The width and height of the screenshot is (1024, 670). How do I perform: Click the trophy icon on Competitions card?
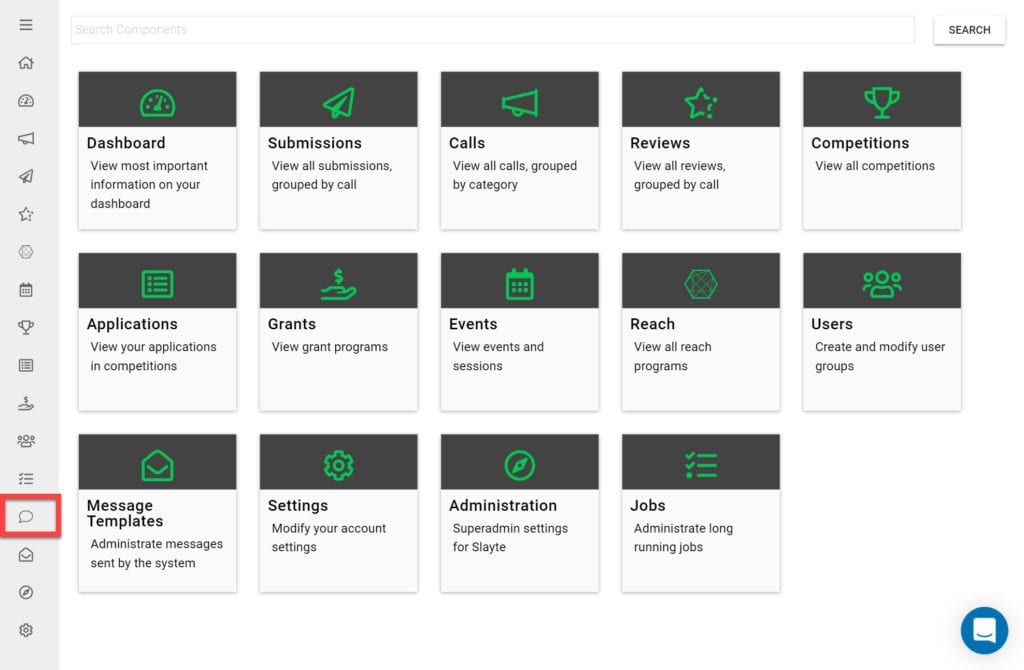tap(882, 103)
